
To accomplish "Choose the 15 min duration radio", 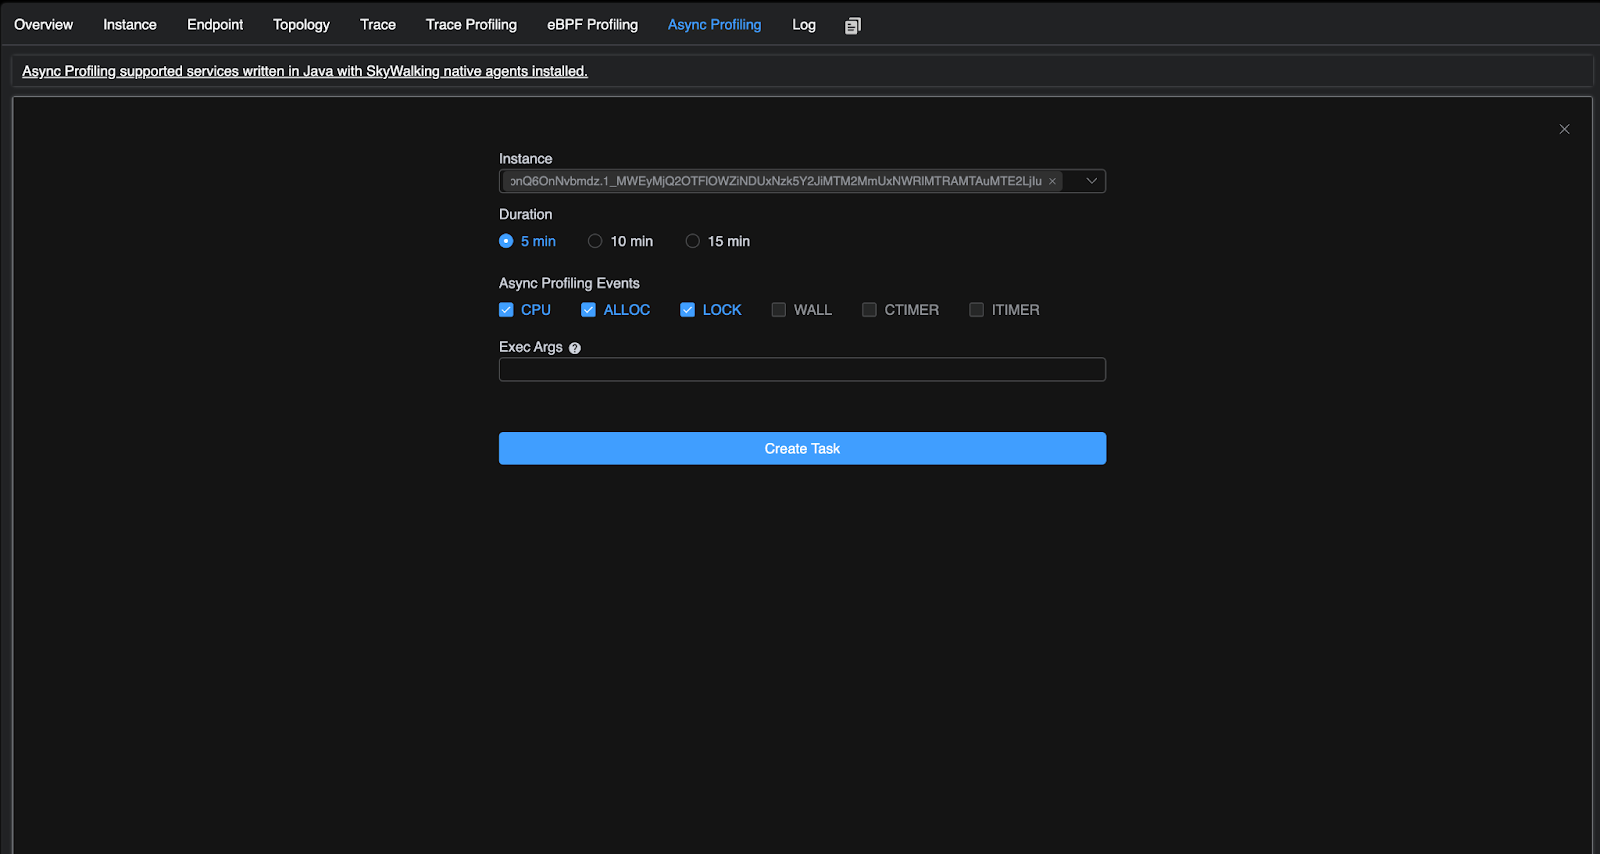I will tap(692, 241).
